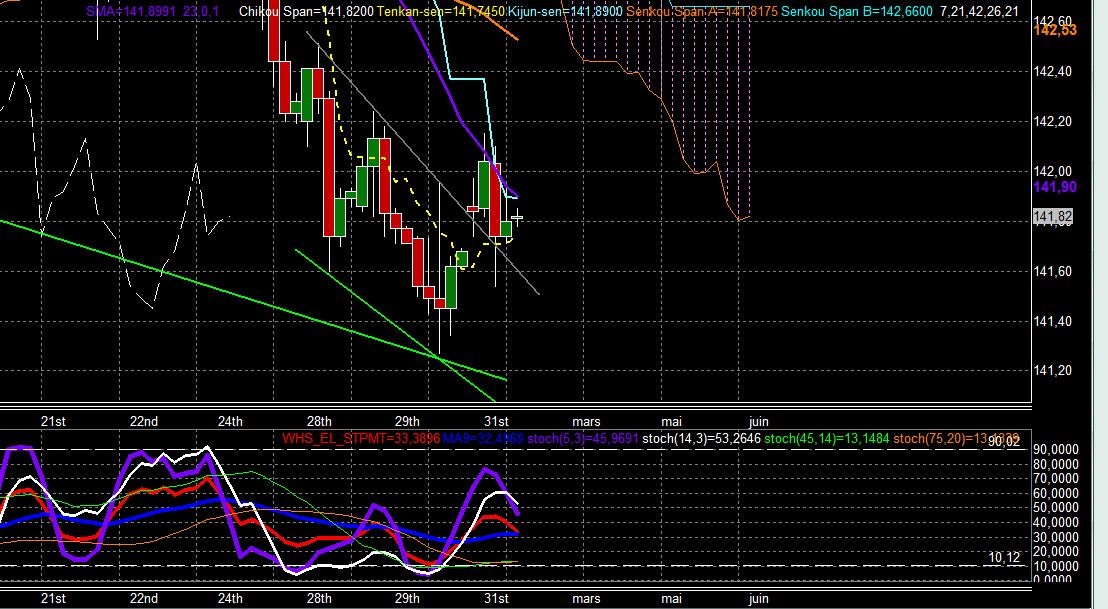1108x609 pixels.
Task: Click the 90,02 upper threshold value
Action: point(1004,442)
